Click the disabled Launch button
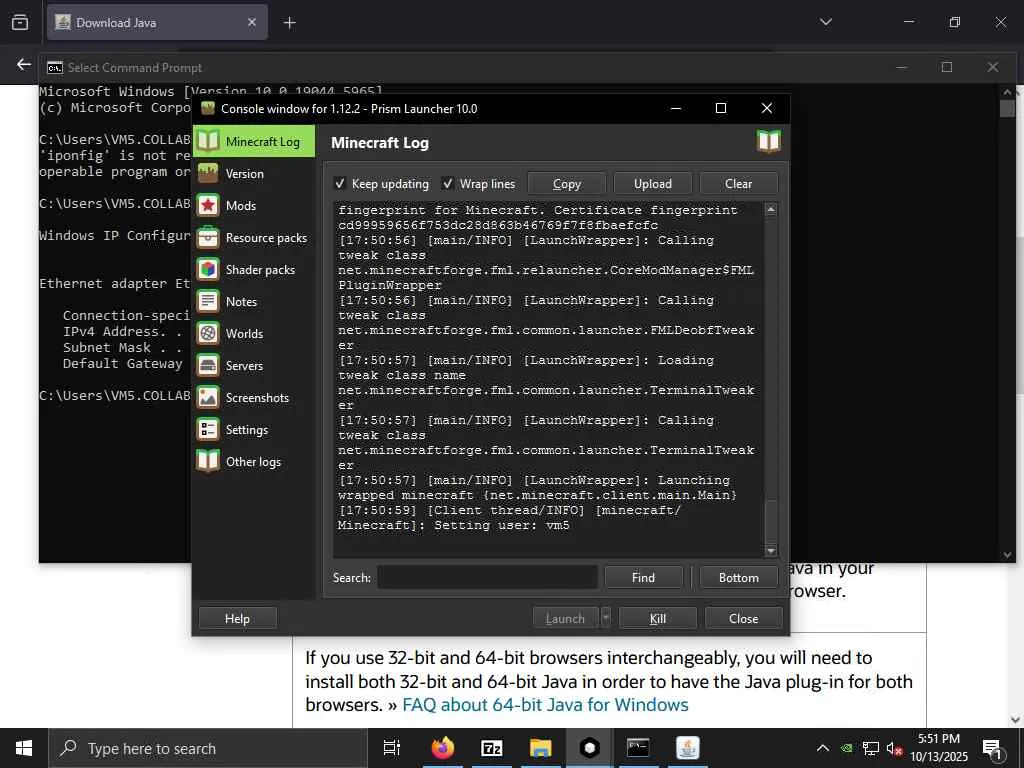The height and width of the screenshot is (768, 1024). point(566,618)
